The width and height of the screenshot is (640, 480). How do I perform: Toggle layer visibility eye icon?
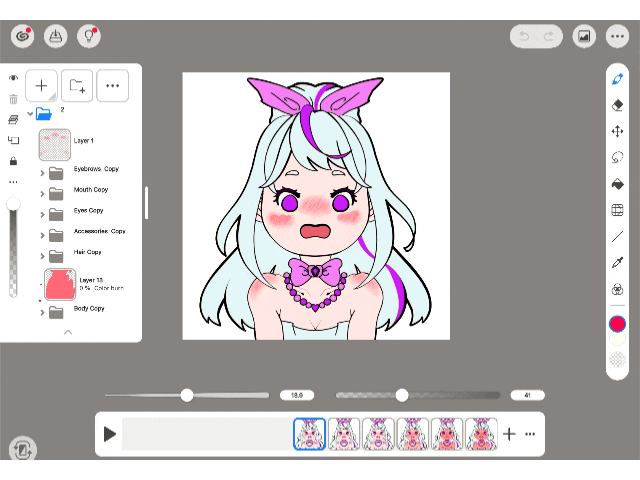pyautogui.click(x=13, y=78)
